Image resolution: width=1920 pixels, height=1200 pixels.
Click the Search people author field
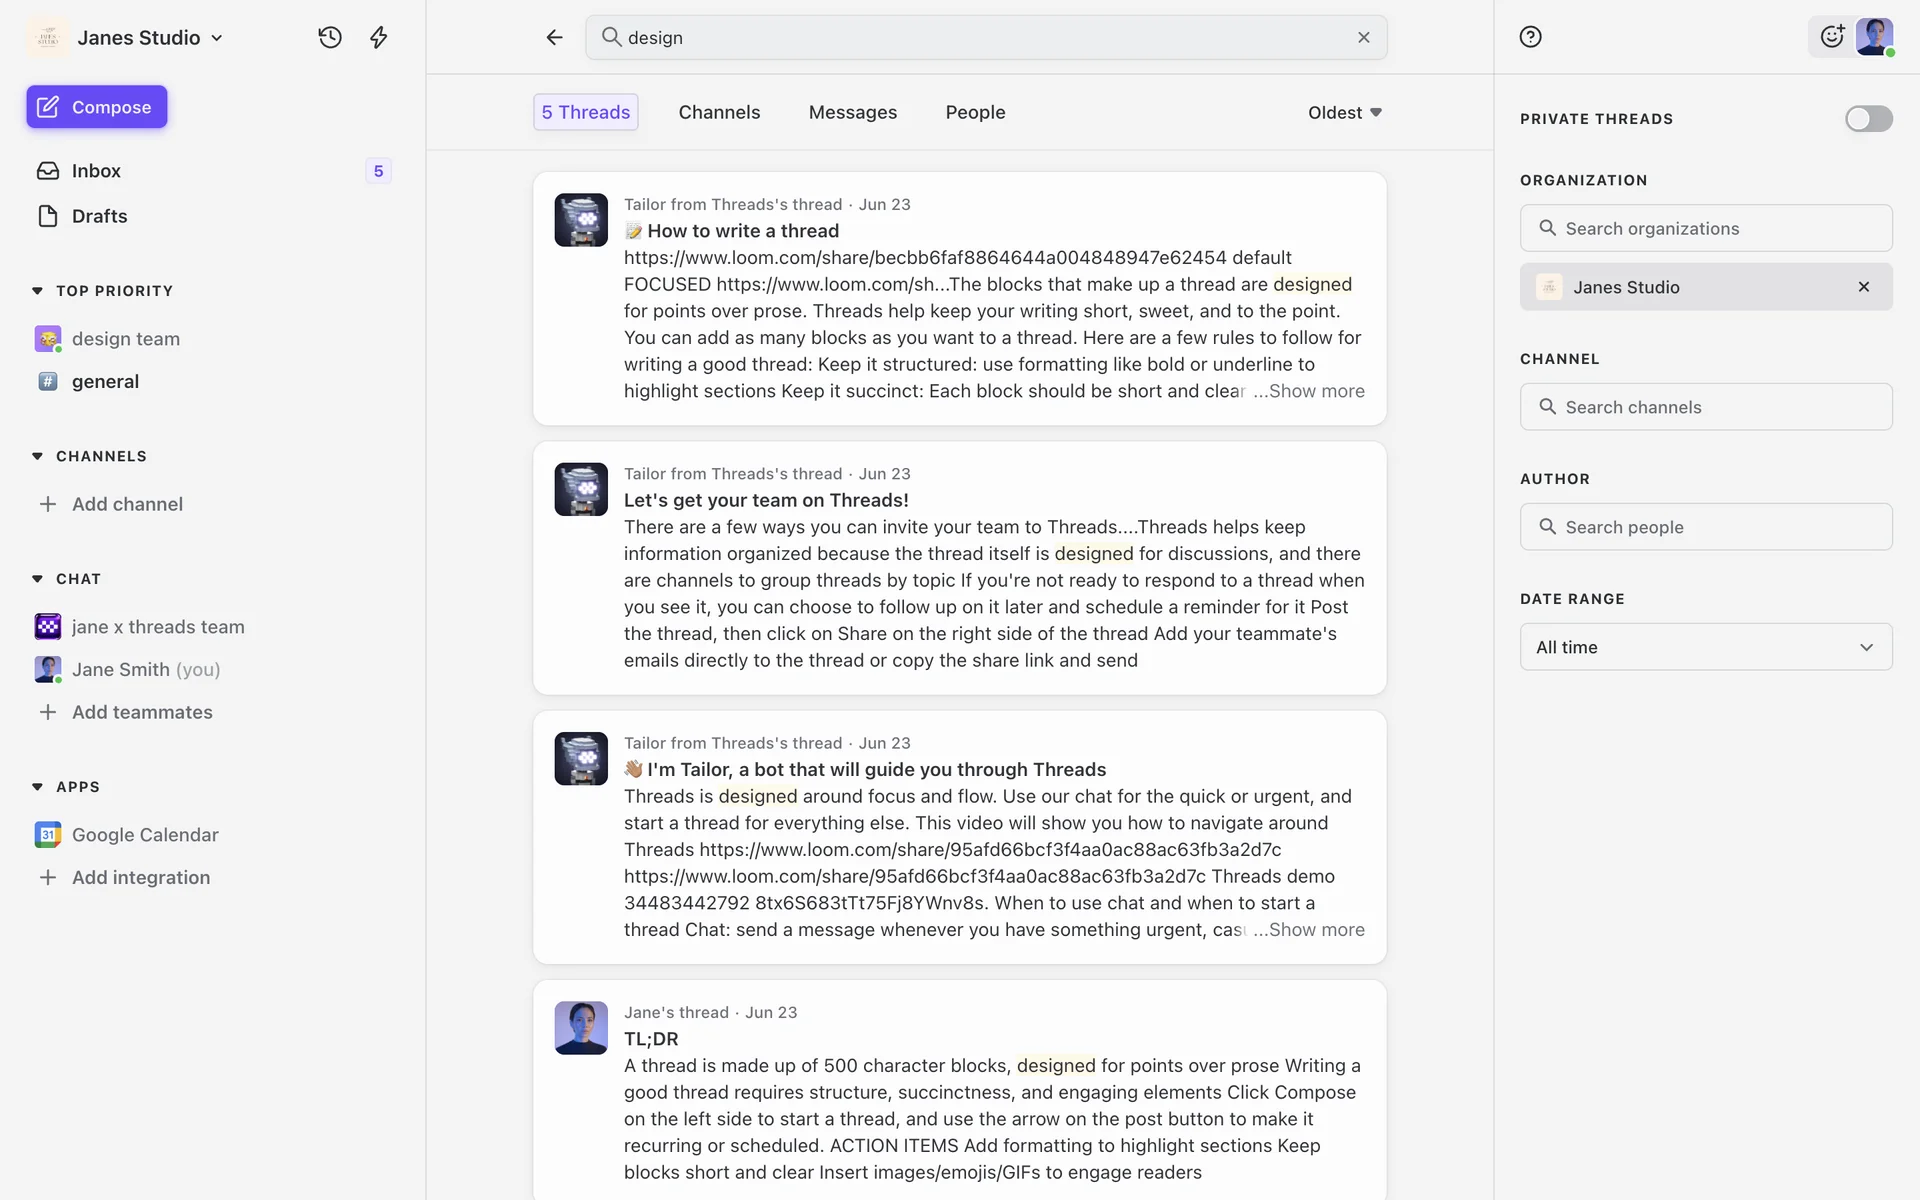1705,527
